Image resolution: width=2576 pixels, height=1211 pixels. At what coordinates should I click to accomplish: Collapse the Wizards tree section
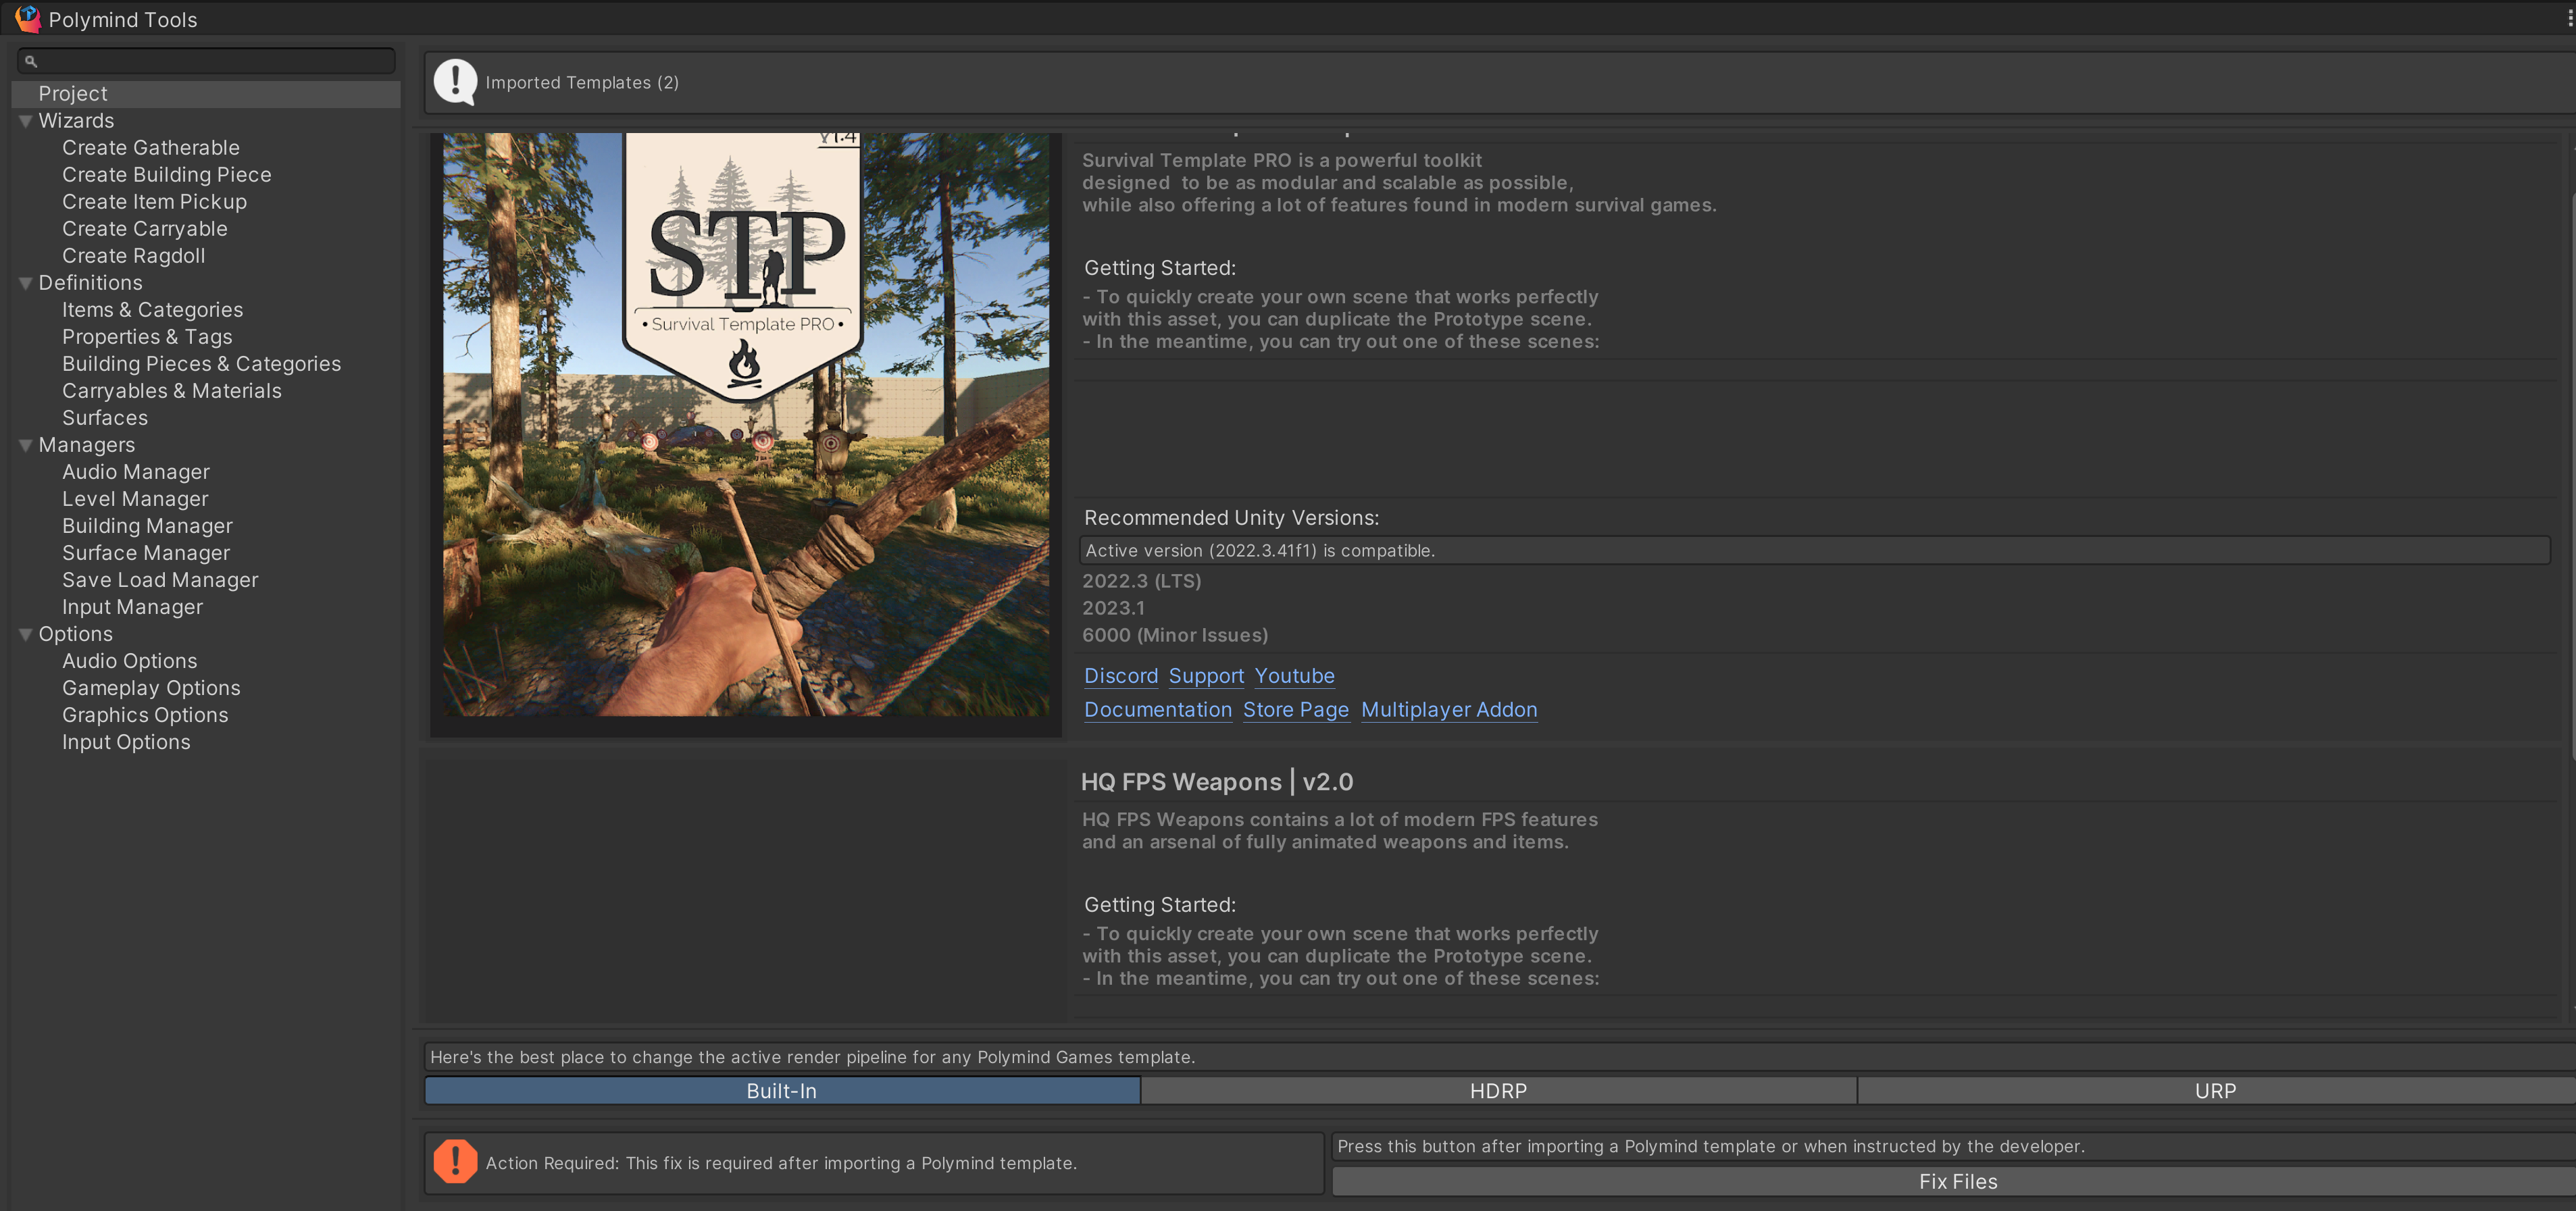[x=26, y=121]
